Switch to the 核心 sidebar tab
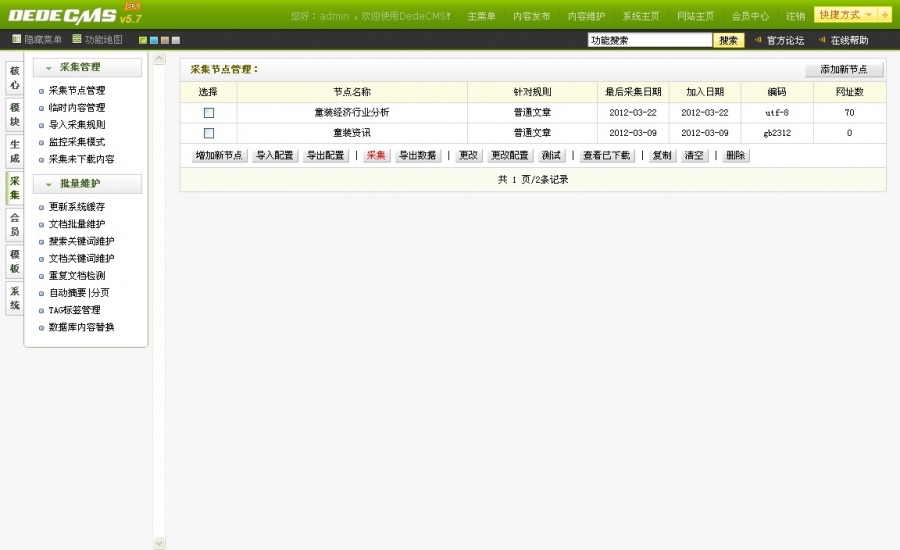This screenshot has height=550, width=900. pyautogui.click(x=15, y=78)
